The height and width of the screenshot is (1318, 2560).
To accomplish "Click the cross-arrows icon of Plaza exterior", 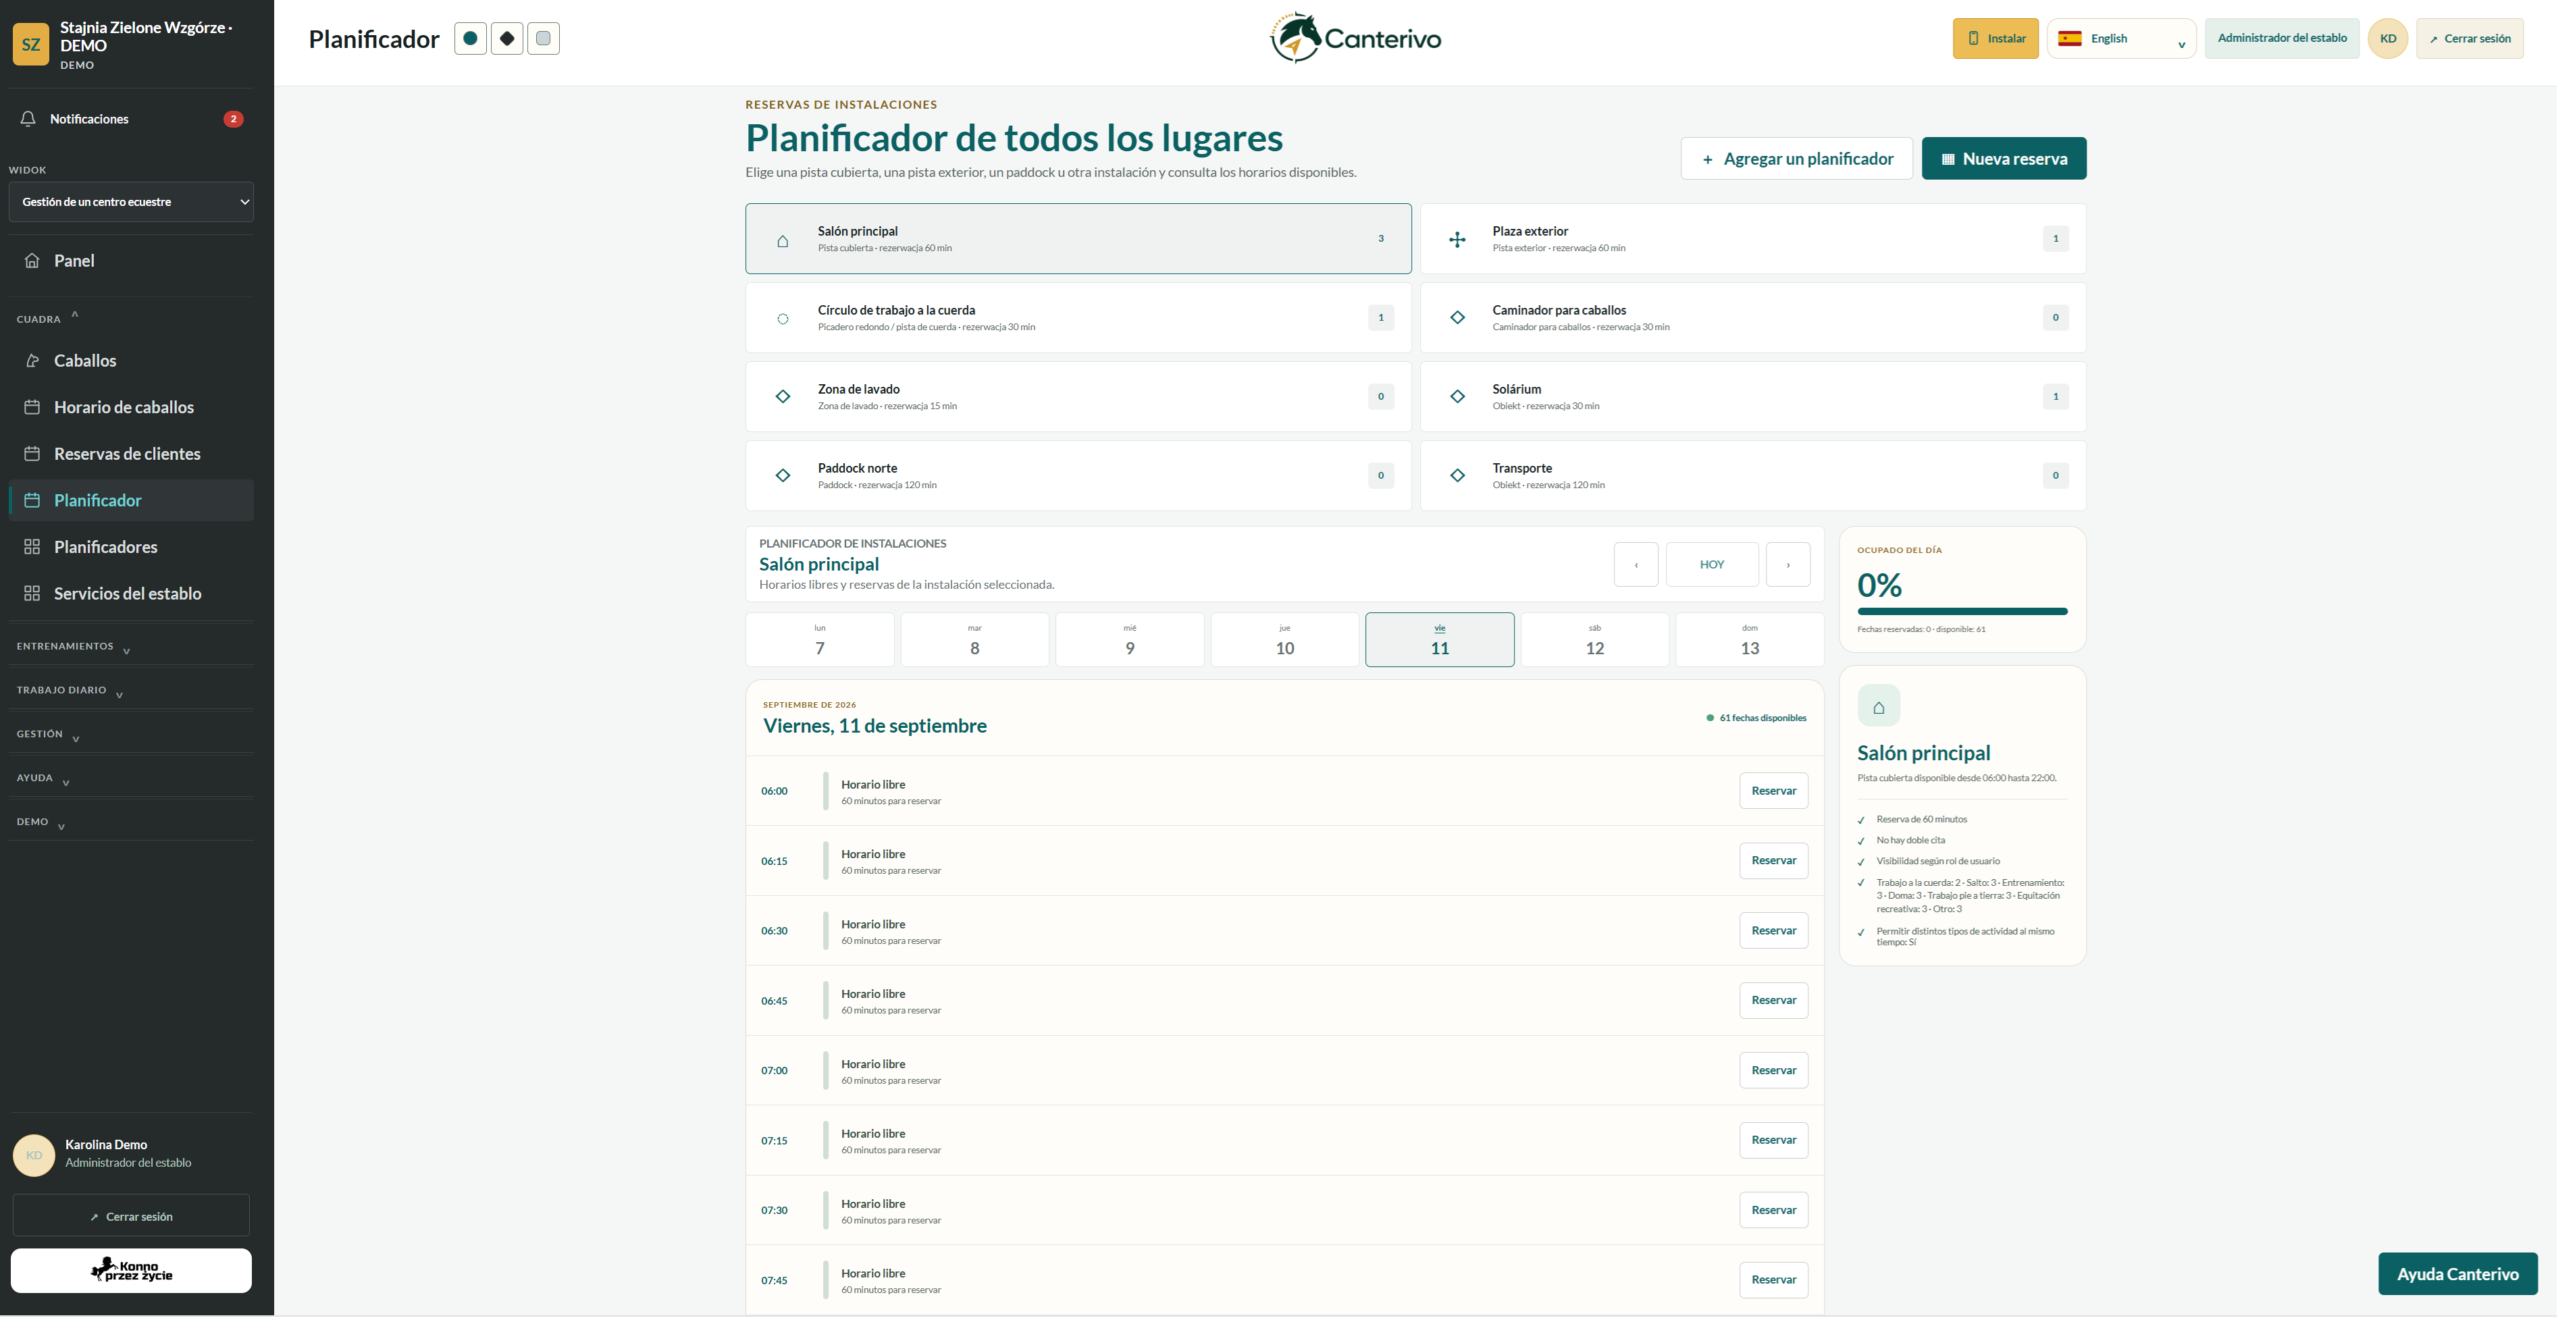I will point(1457,239).
